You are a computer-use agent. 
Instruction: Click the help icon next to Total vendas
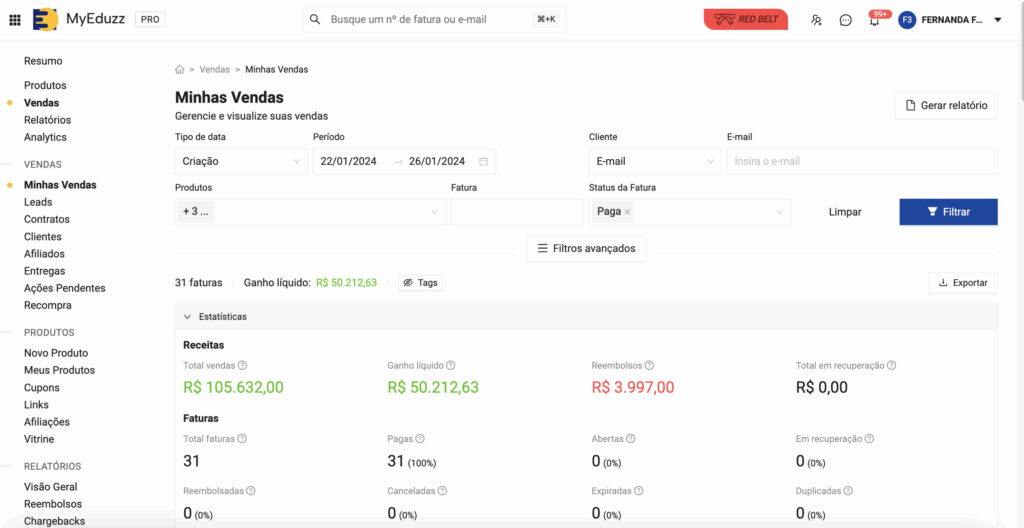point(242,365)
